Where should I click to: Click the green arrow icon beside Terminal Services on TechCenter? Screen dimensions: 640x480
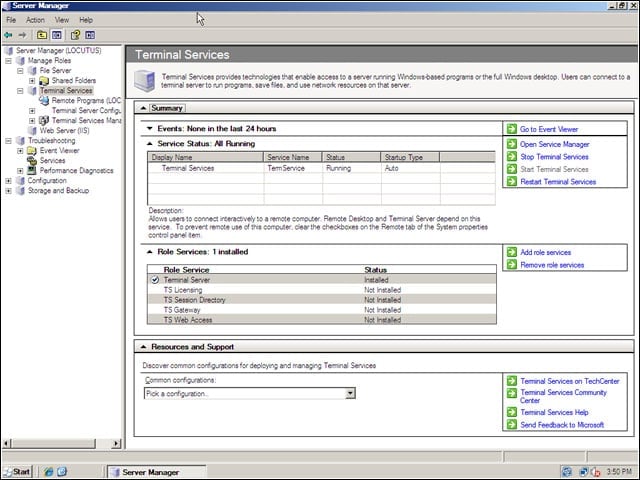[511, 381]
